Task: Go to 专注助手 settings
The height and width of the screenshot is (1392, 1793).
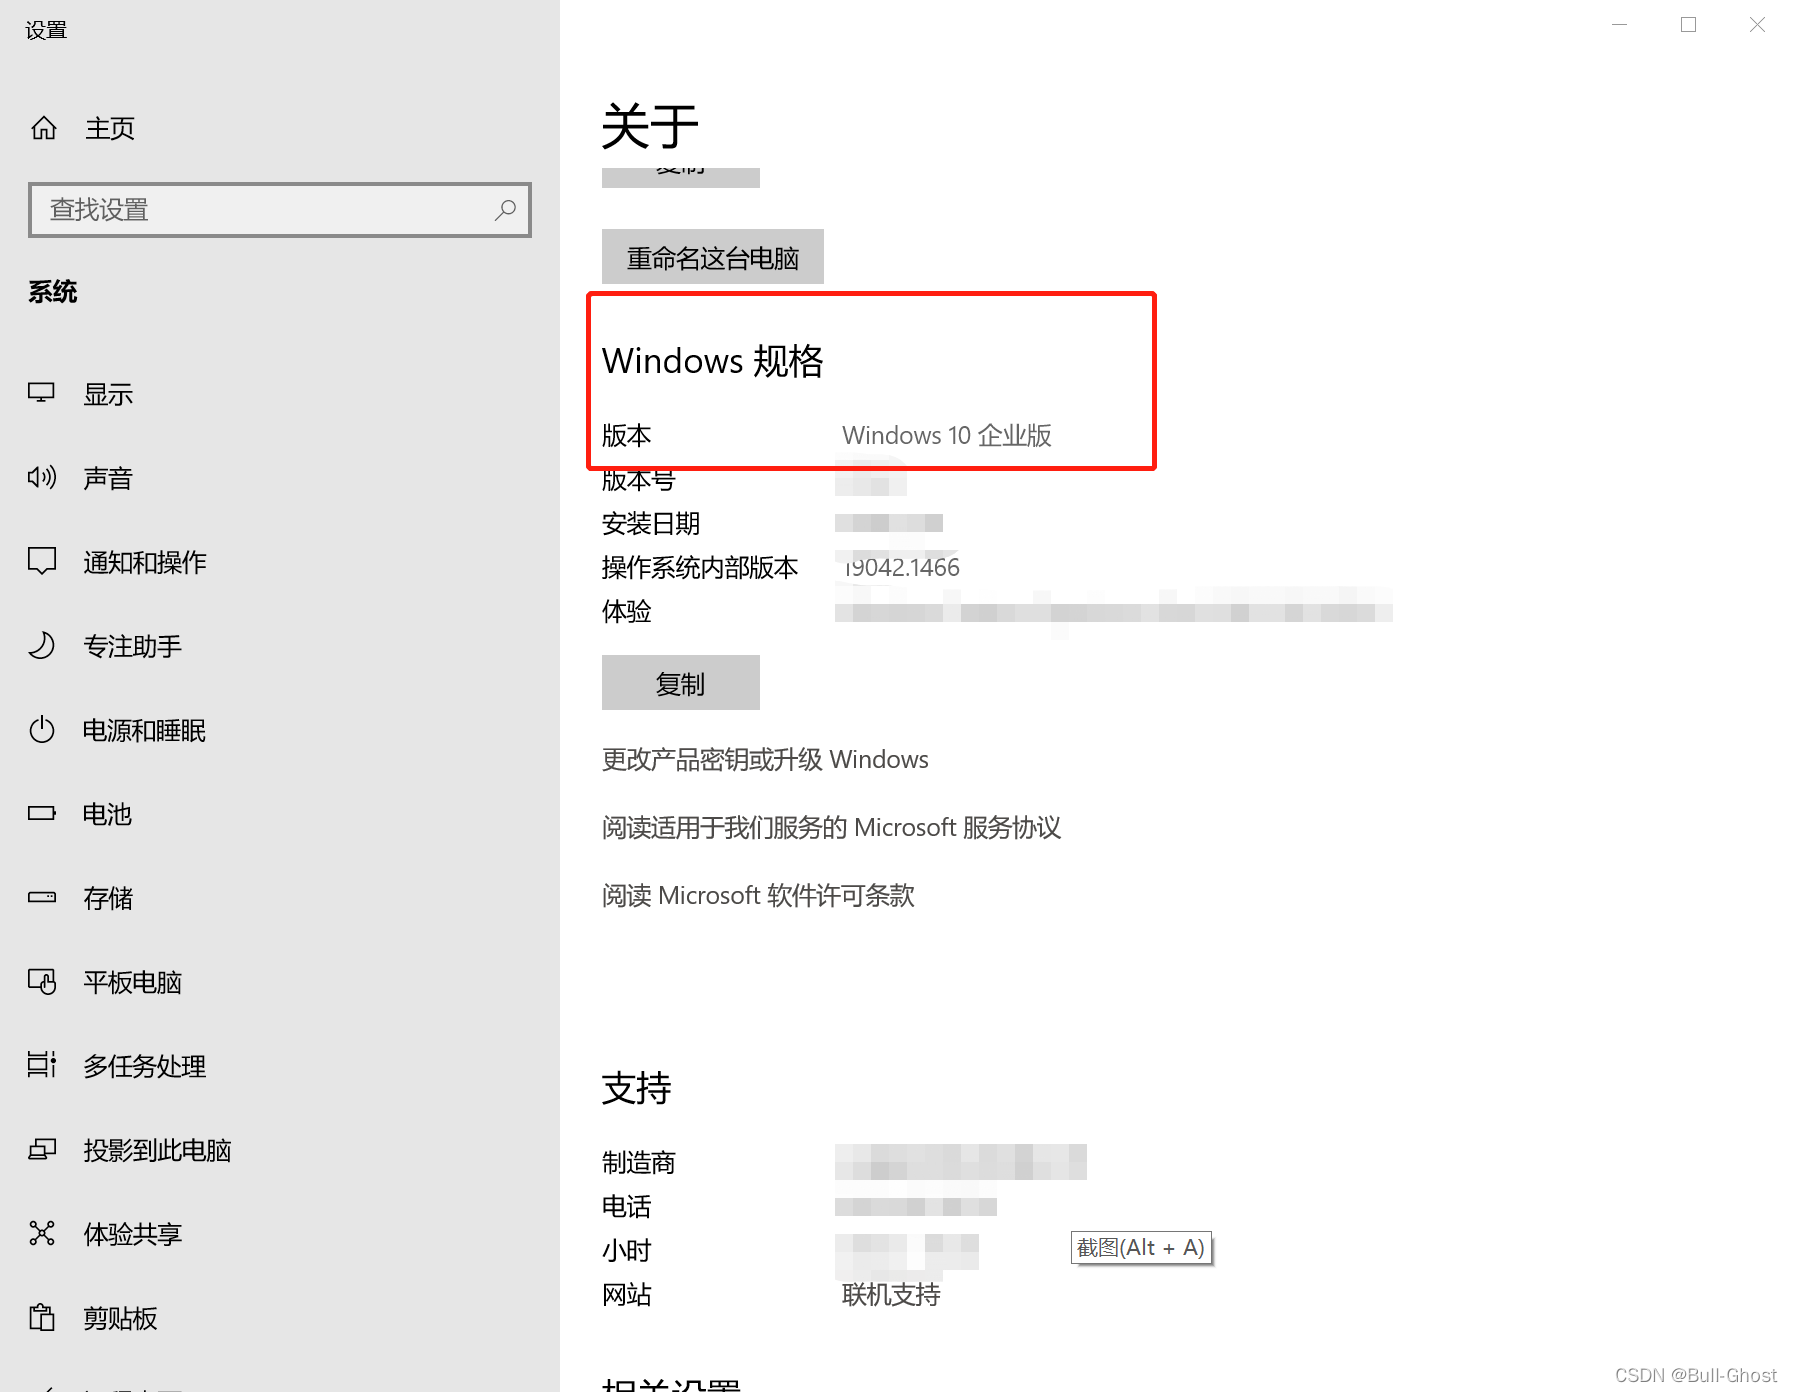Action: click(280, 646)
